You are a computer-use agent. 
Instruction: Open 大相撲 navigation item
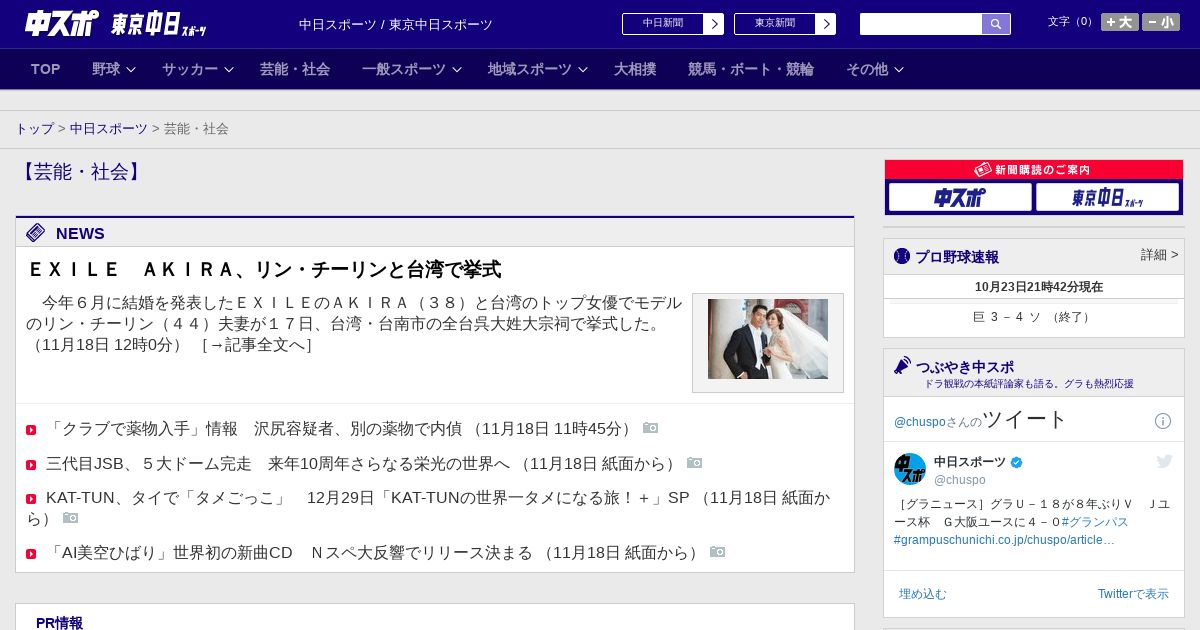[635, 69]
